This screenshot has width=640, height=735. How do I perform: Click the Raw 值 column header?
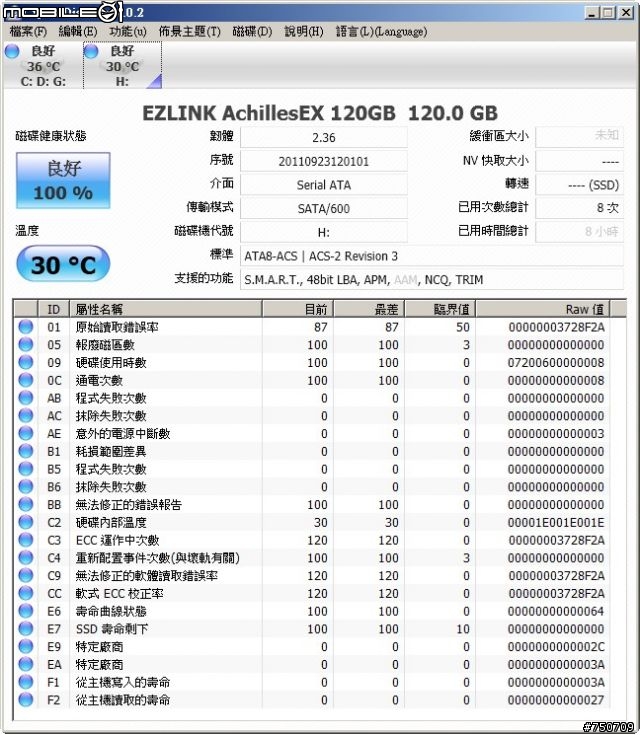(543, 309)
